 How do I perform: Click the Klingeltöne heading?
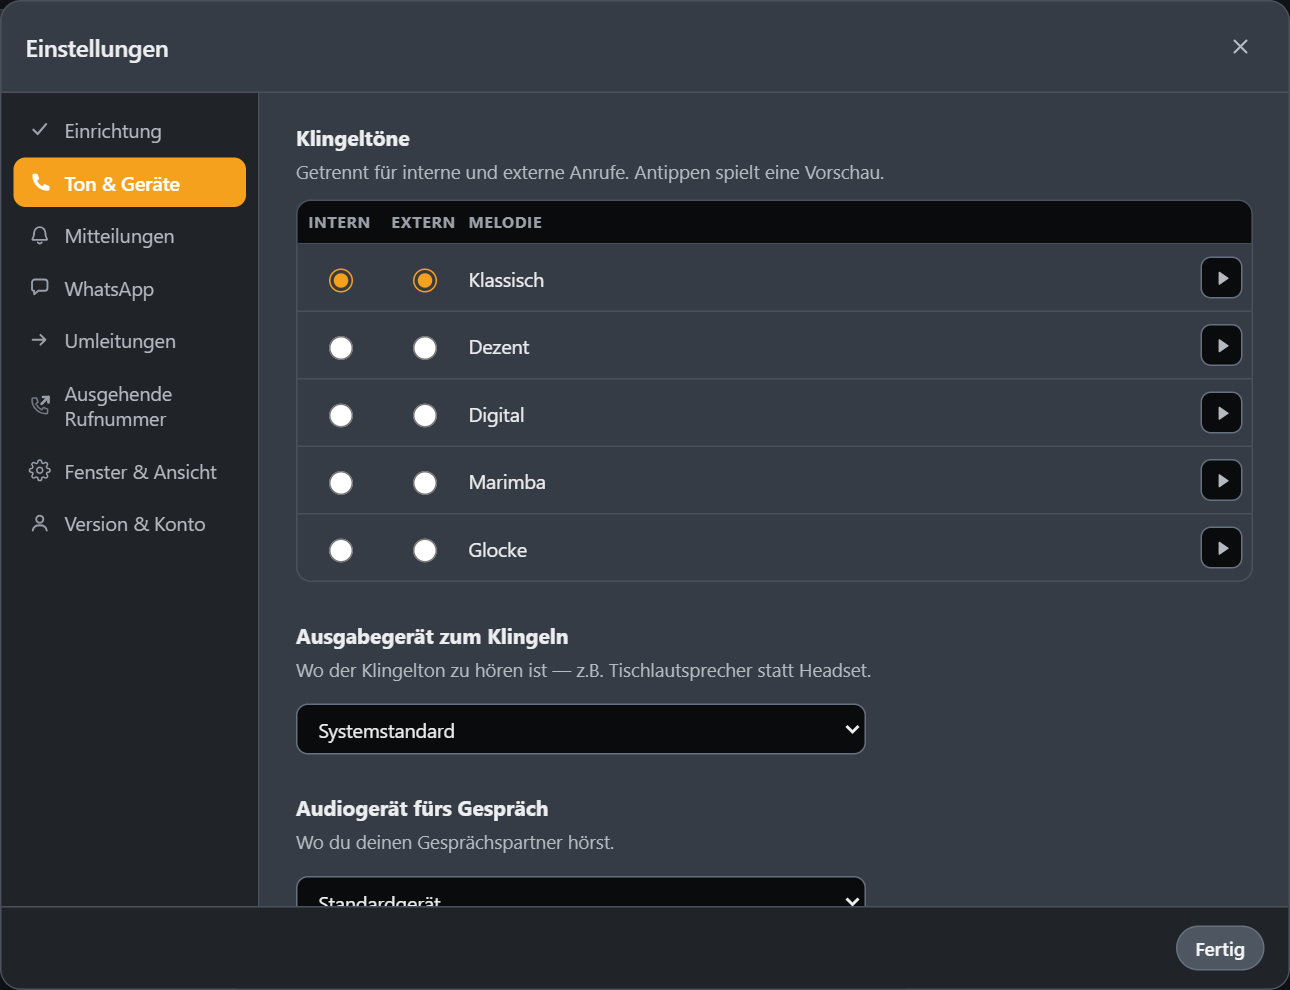click(353, 139)
